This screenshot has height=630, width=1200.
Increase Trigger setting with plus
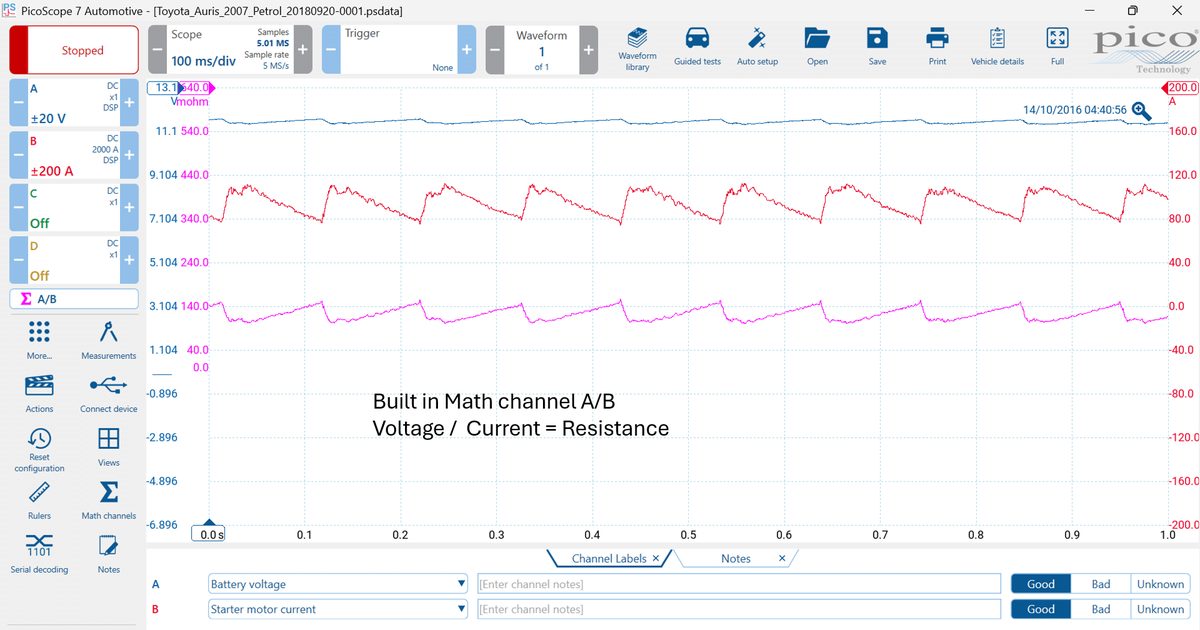coord(467,50)
